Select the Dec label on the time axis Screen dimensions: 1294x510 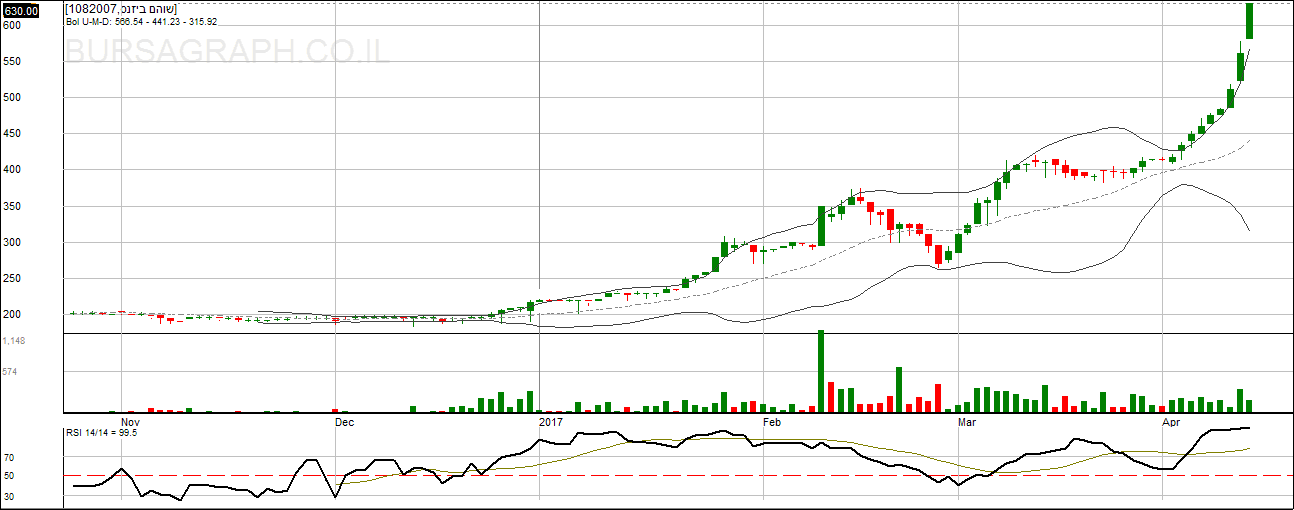click(x=344, y=422)
